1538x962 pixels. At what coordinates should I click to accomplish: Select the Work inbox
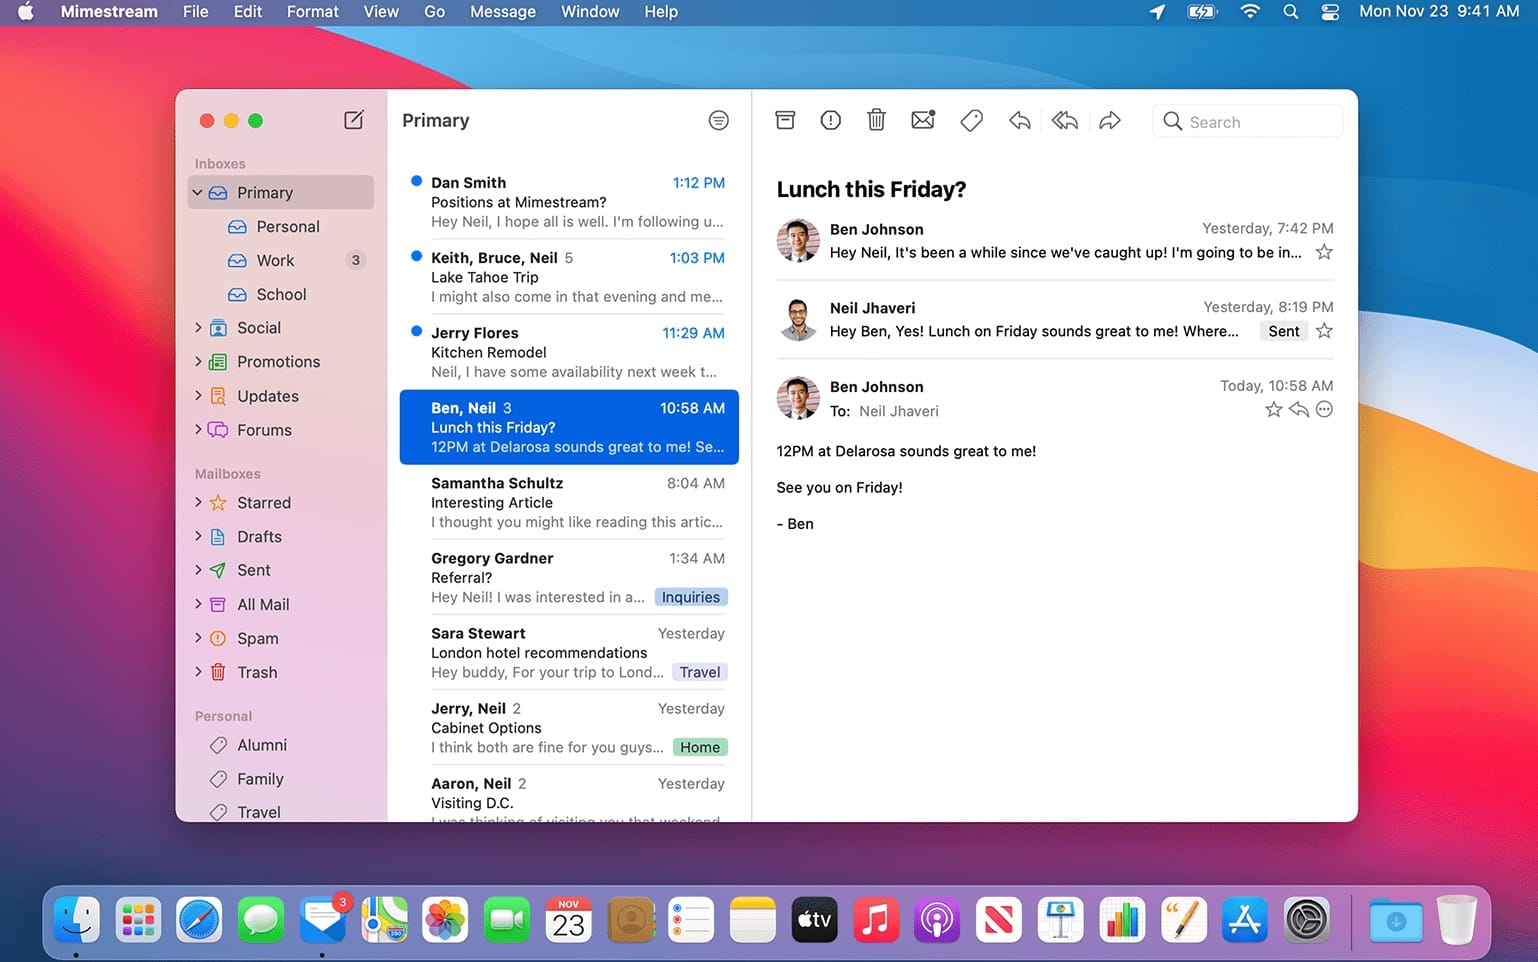275,260
